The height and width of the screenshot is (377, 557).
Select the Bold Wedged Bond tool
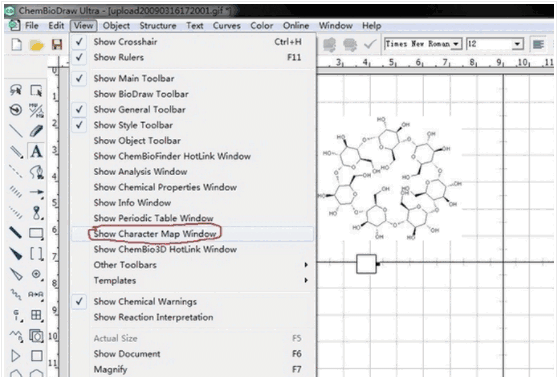pyautogui.click(x=16, y=254)
